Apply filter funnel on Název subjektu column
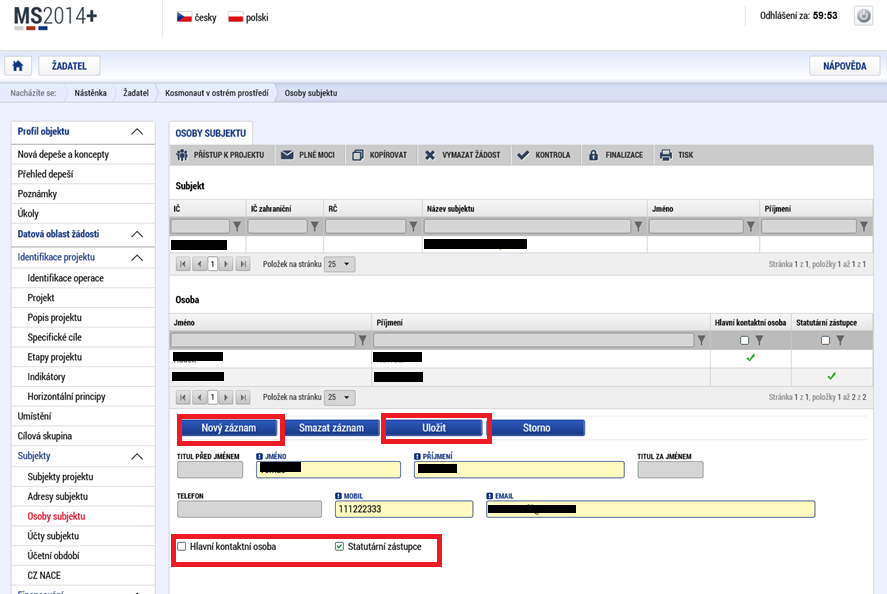 (638, 227)
